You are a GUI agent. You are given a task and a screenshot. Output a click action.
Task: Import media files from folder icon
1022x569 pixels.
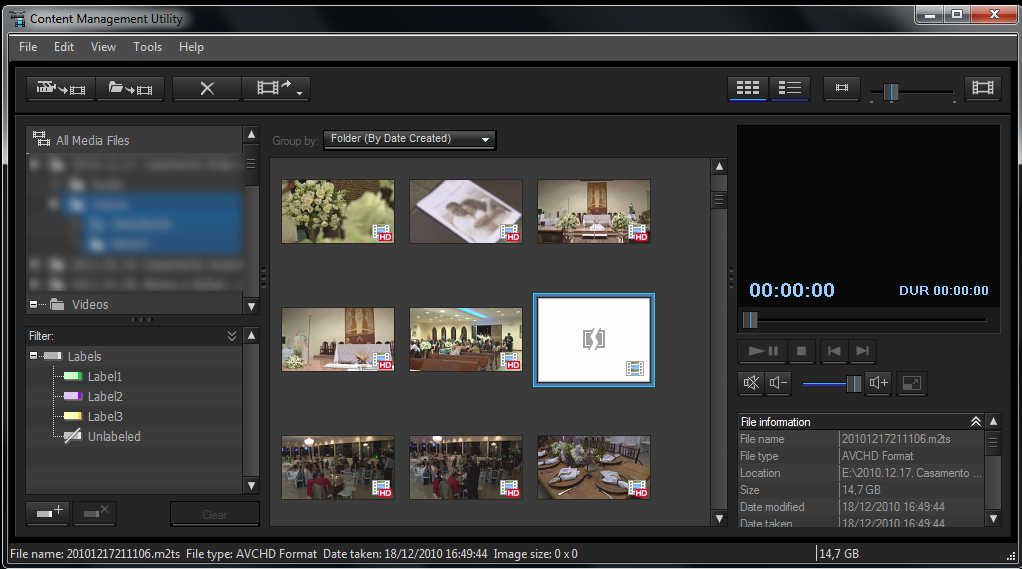click(130, 88)
